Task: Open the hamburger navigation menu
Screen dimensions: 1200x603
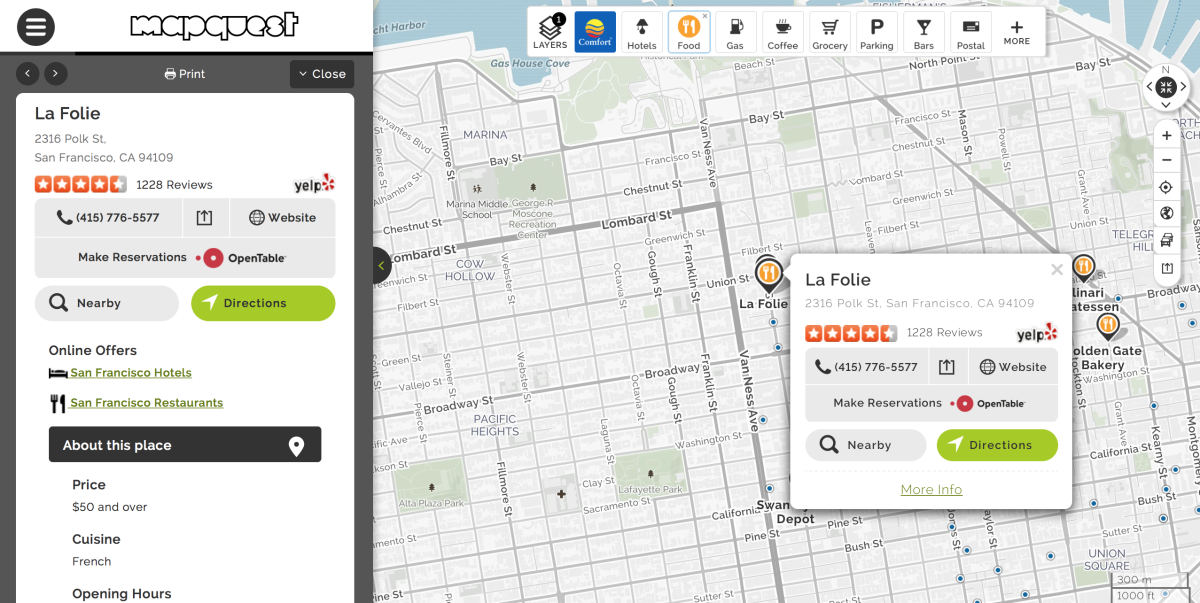Action: coord(35,27)
